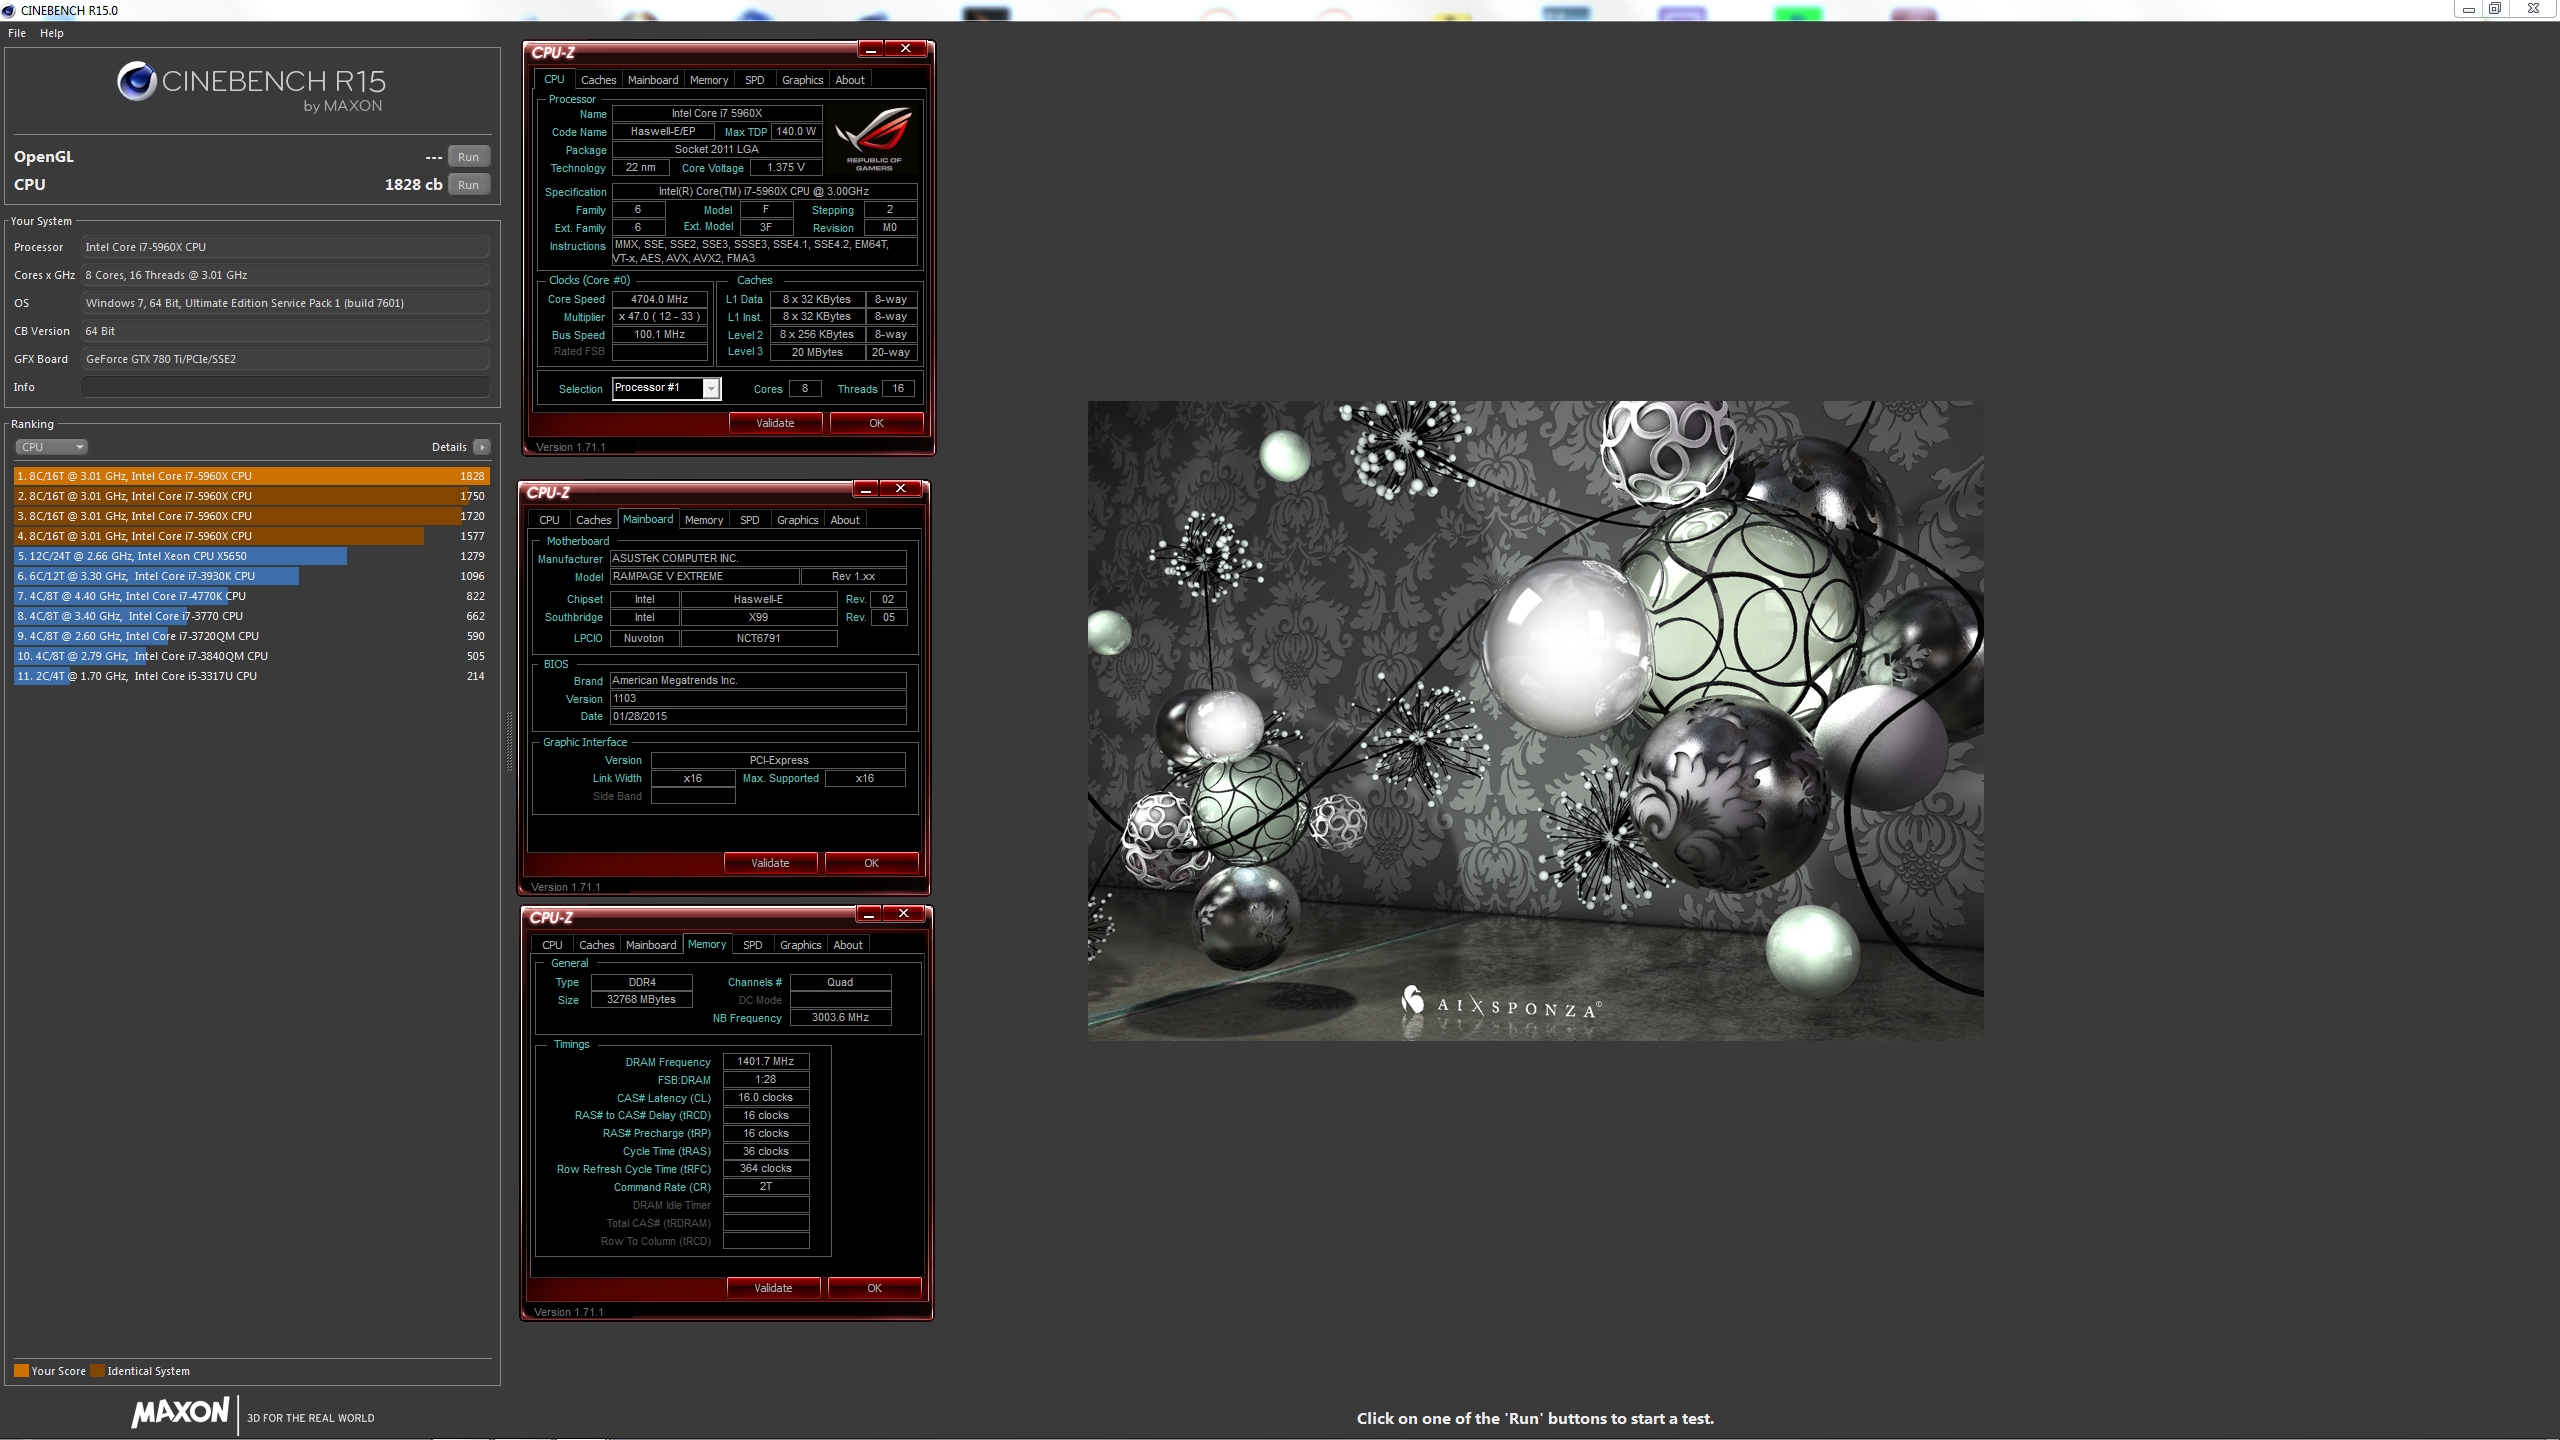This screenshot has height=1440, width=2560.
Task: Click the Core Speed value 4704.0 MHz
Action: [x=660, y=299]
